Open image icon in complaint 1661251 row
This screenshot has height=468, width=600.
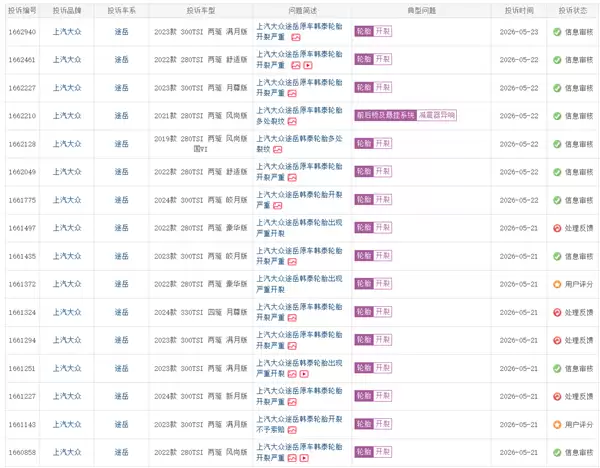tap(292, 374)
